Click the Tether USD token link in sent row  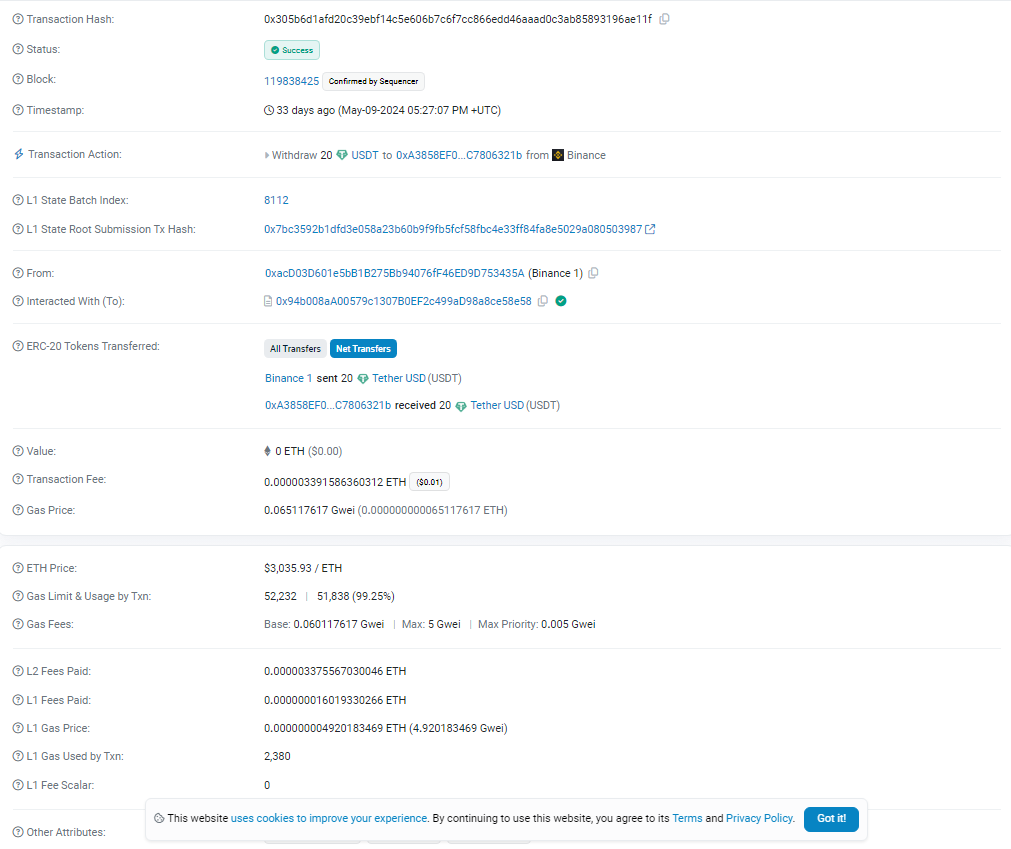coord(398,379)
